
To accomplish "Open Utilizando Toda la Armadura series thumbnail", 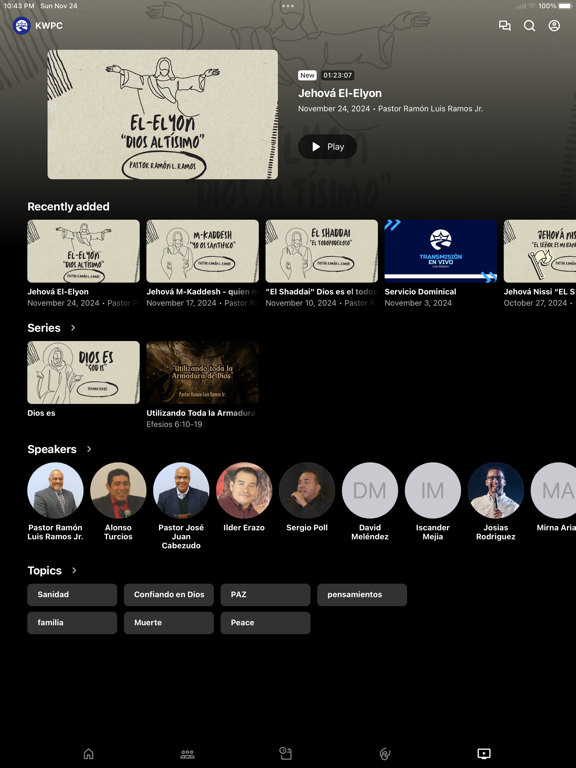I will (x=202, y=372).
